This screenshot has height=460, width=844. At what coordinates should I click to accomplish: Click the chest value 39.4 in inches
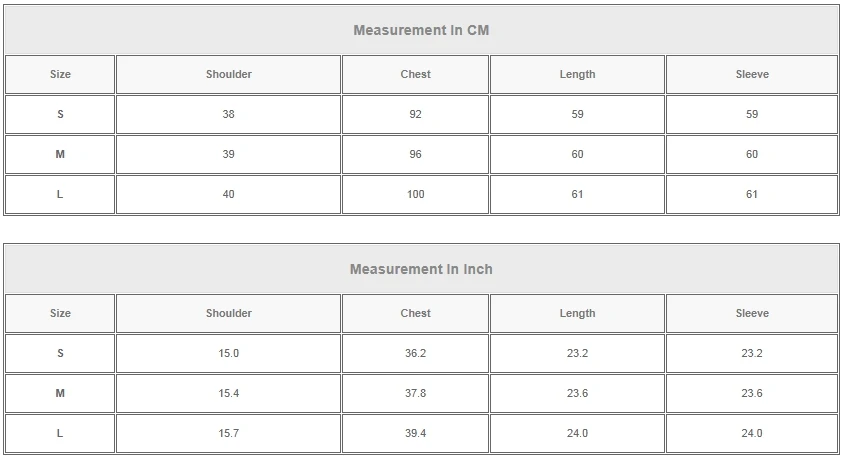pyautogui.click(x=416, y=433)
